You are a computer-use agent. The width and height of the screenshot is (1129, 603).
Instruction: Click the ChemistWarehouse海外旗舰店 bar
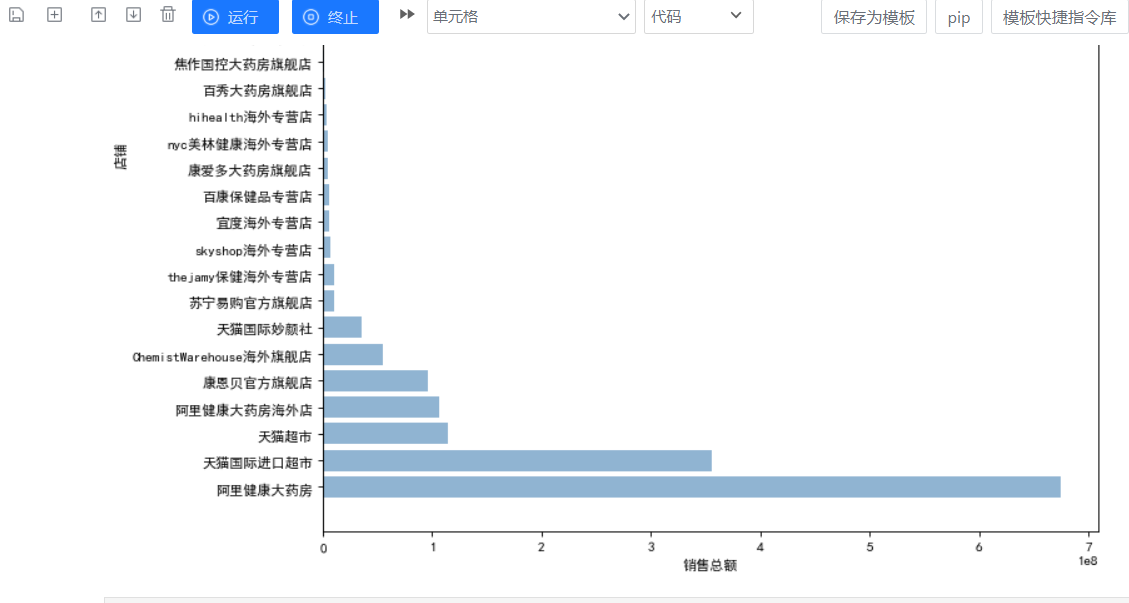coord(354,354)
